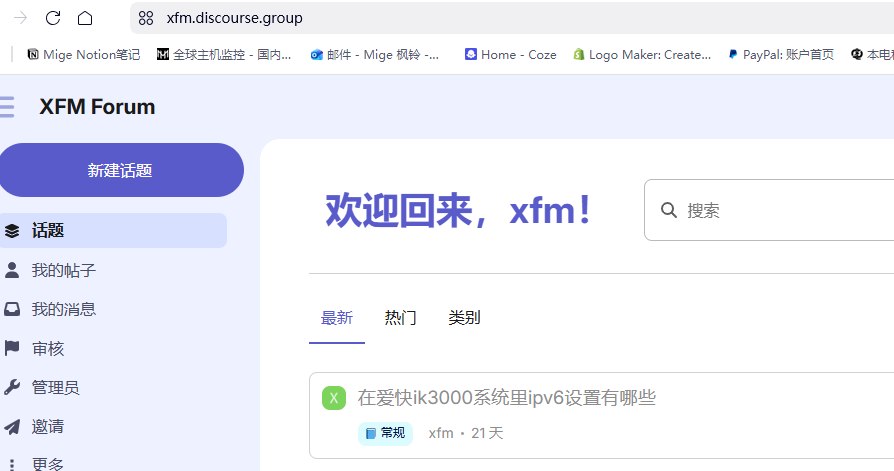Click the 欢迎回来，xfm！ heading

pos(459,210)
